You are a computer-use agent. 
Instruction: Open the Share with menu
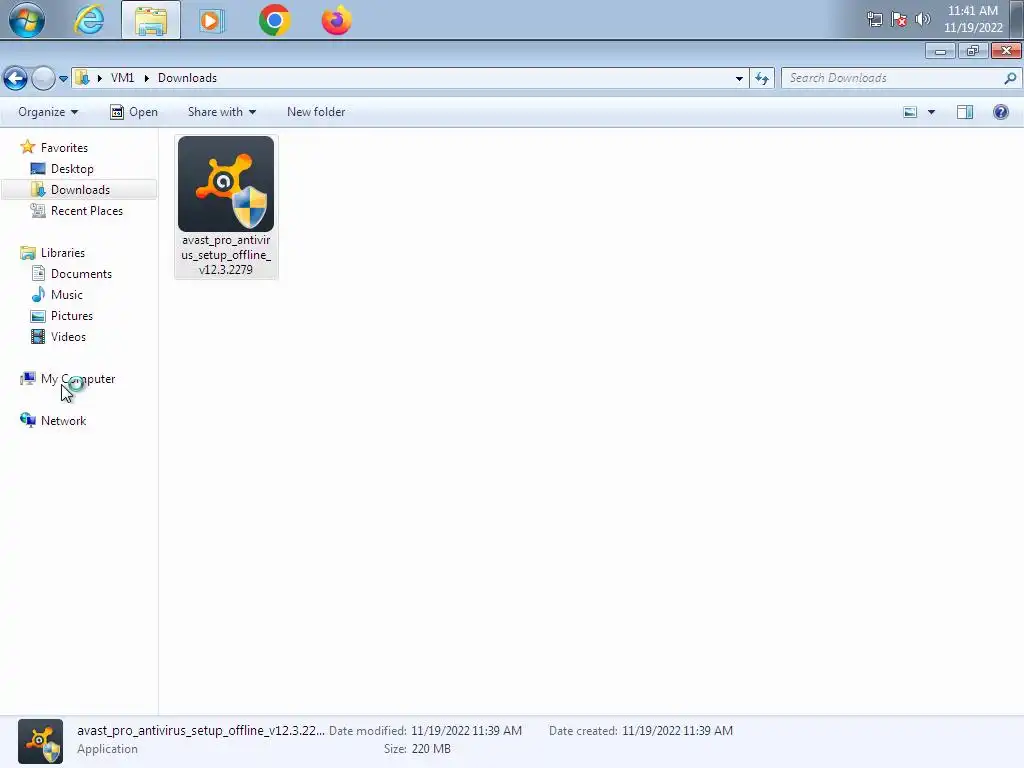click(221, 112)
